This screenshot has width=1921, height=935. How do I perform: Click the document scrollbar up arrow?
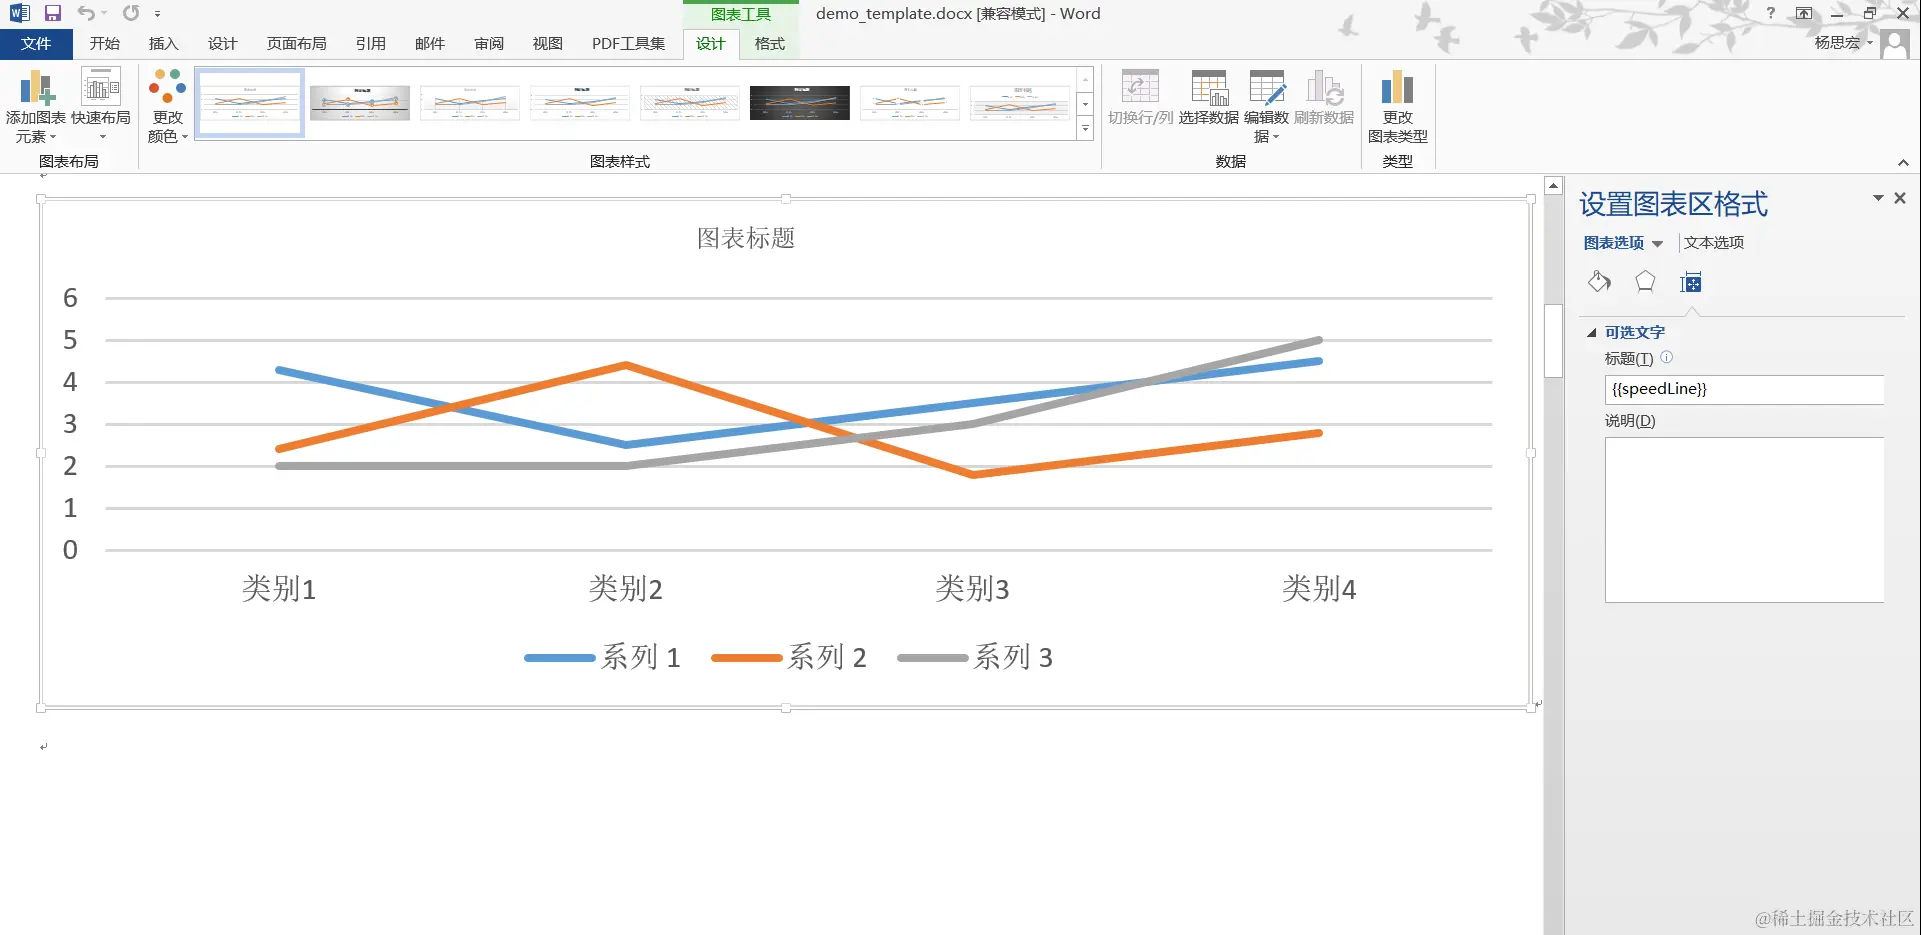1554,186
